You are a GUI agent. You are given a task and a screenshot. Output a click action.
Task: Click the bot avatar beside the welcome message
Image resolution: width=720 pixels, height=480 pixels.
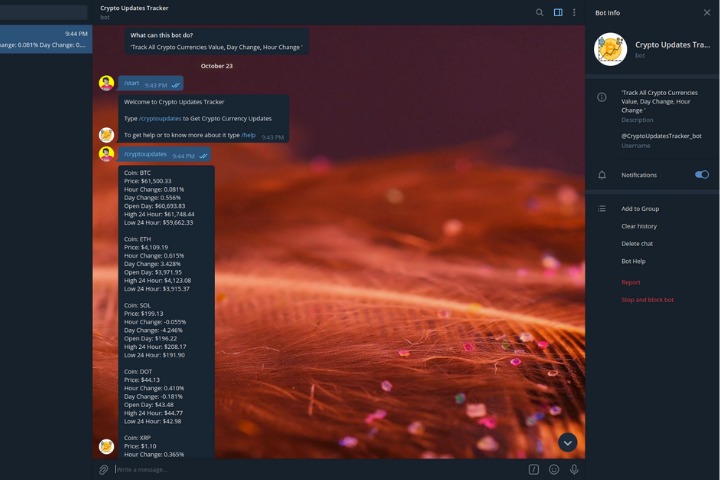(x=107, y=135)
